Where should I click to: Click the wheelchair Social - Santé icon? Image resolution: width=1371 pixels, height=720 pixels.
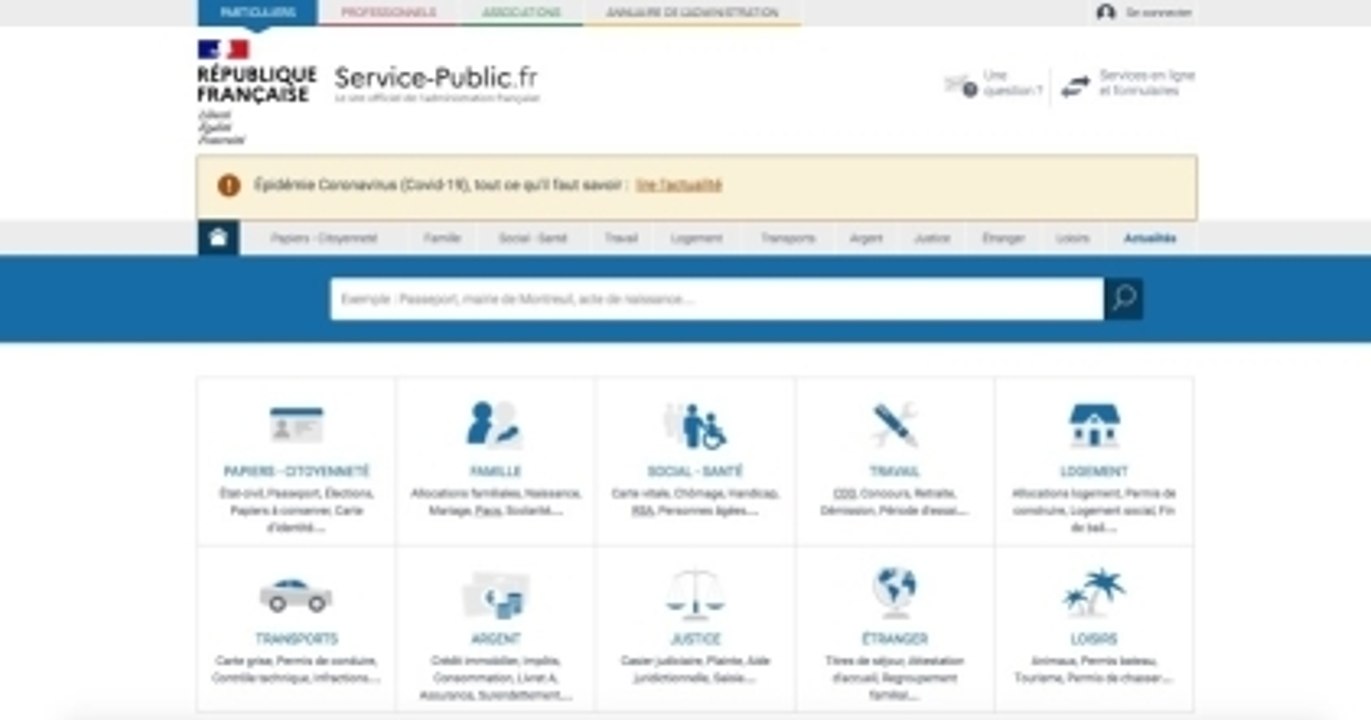[696, 426]
